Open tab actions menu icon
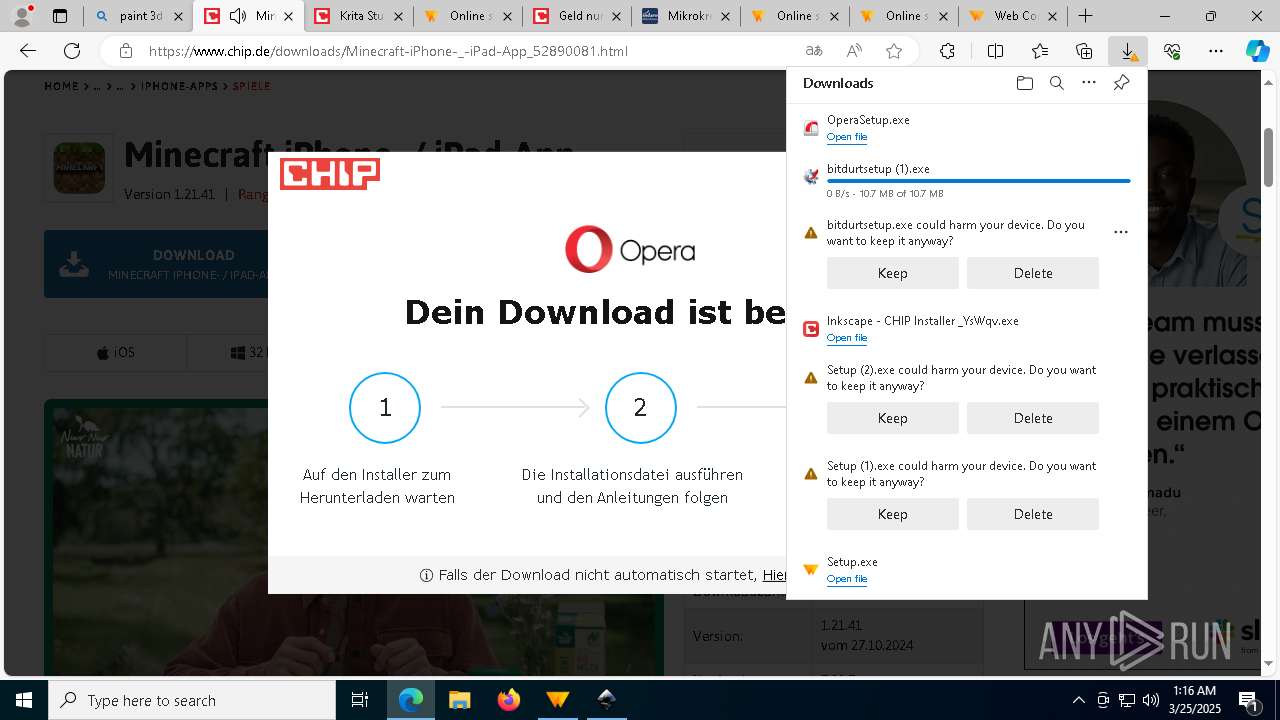 click(60, 16)
